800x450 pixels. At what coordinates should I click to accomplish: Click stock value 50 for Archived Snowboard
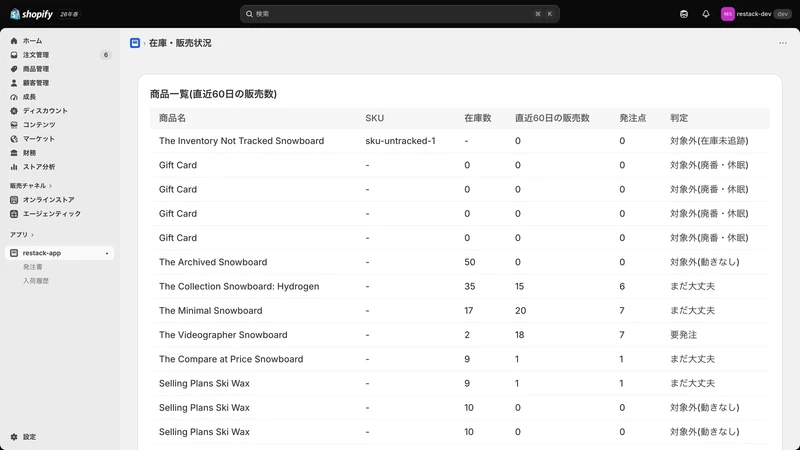click(x=469, y=262)
